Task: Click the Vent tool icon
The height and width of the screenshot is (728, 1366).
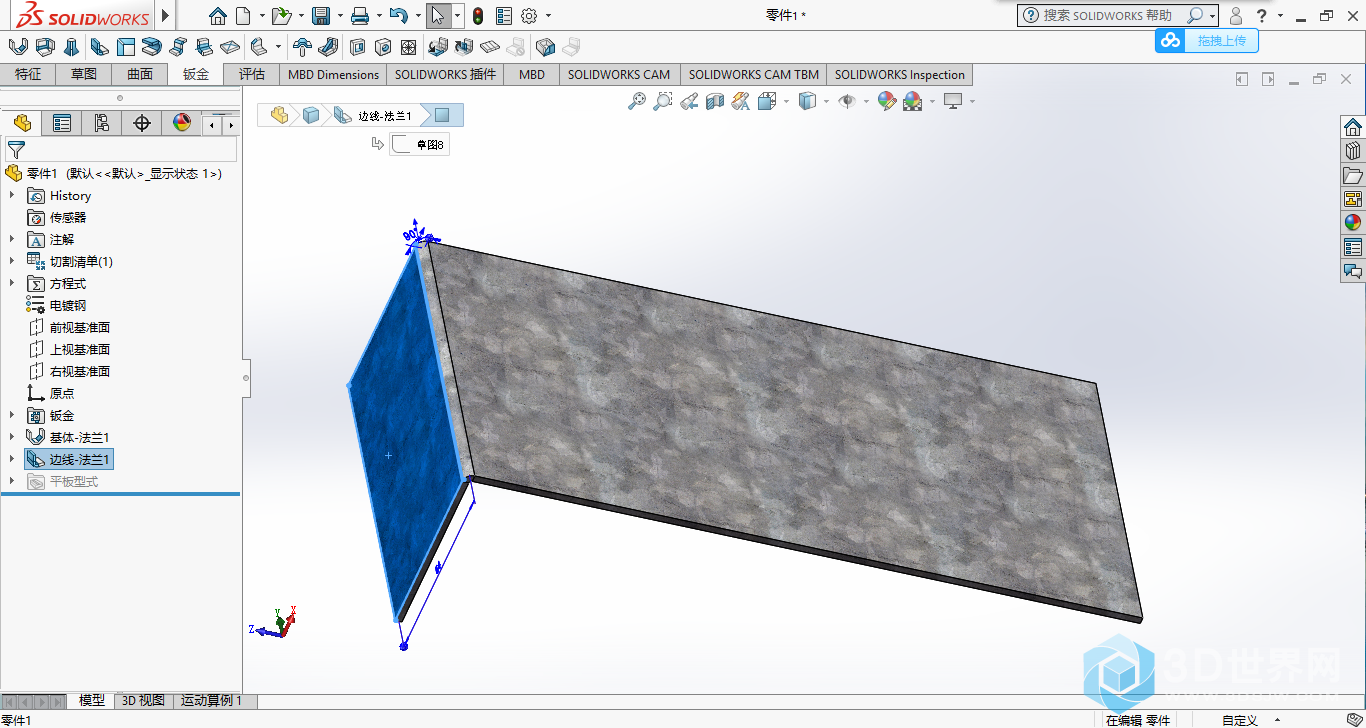Action: (x=409, y=46)
